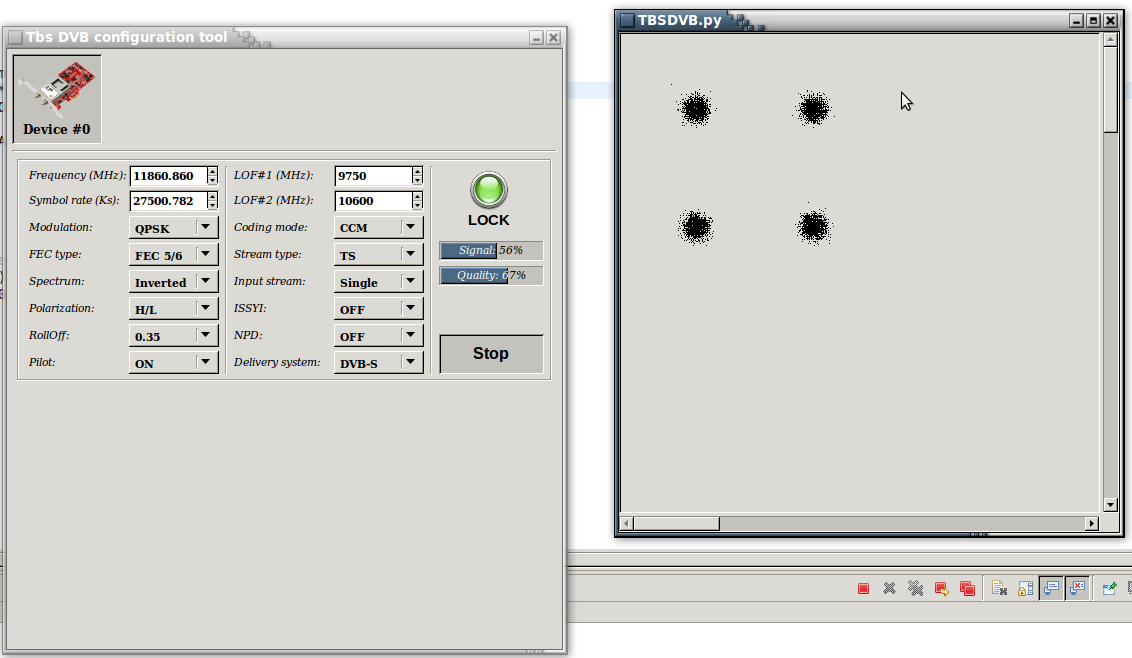The image size is (1132, 658).
Task: Toggle the Scroll Lock padlock icon
Action: tap(1025, 589)
